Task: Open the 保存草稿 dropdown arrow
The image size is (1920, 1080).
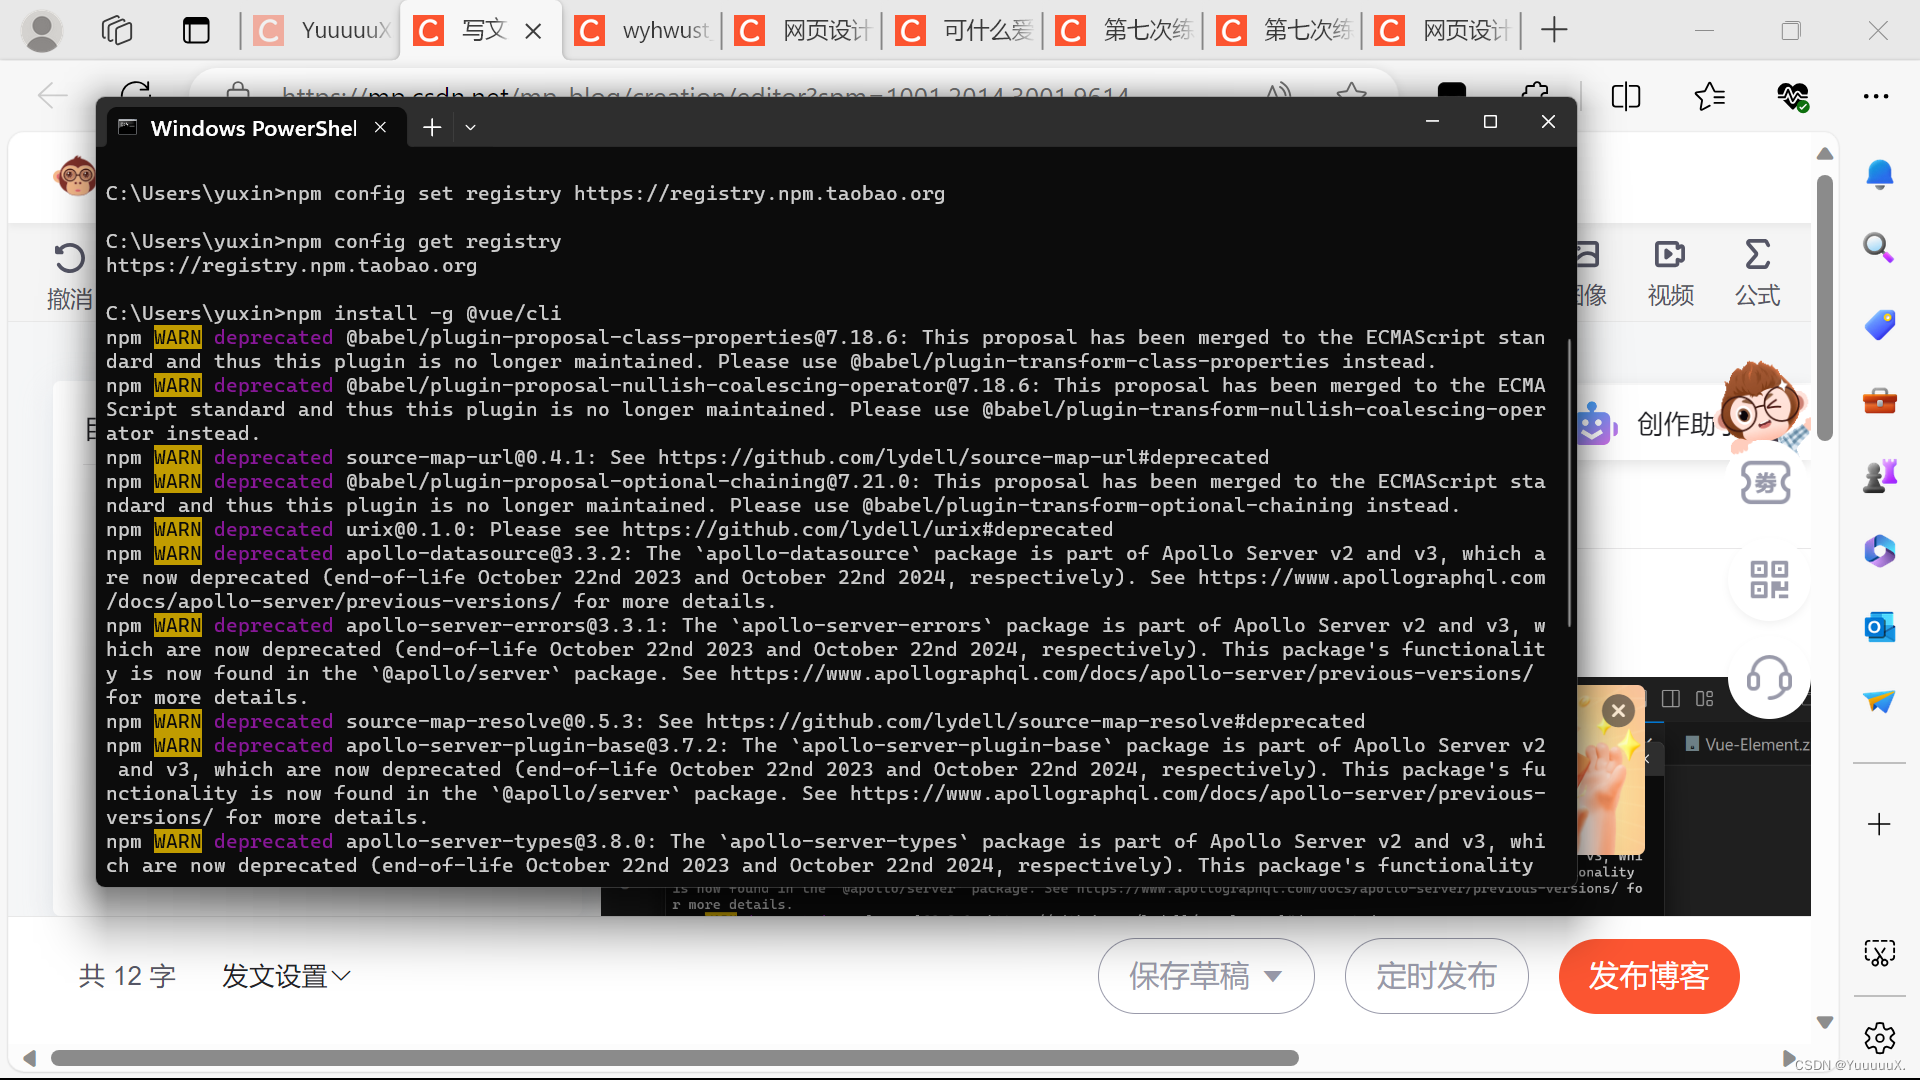Action: 1273,976
